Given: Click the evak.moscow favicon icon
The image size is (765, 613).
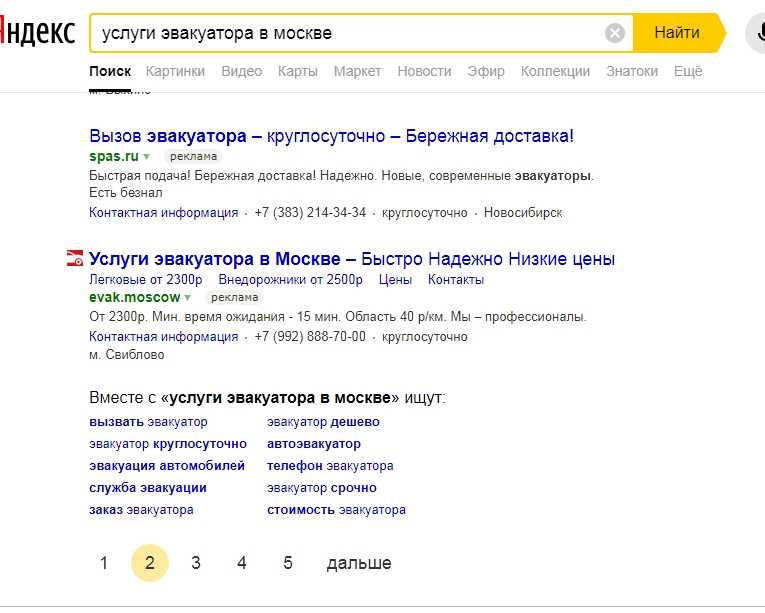Looking at the screenshot, I should [75, 258].
